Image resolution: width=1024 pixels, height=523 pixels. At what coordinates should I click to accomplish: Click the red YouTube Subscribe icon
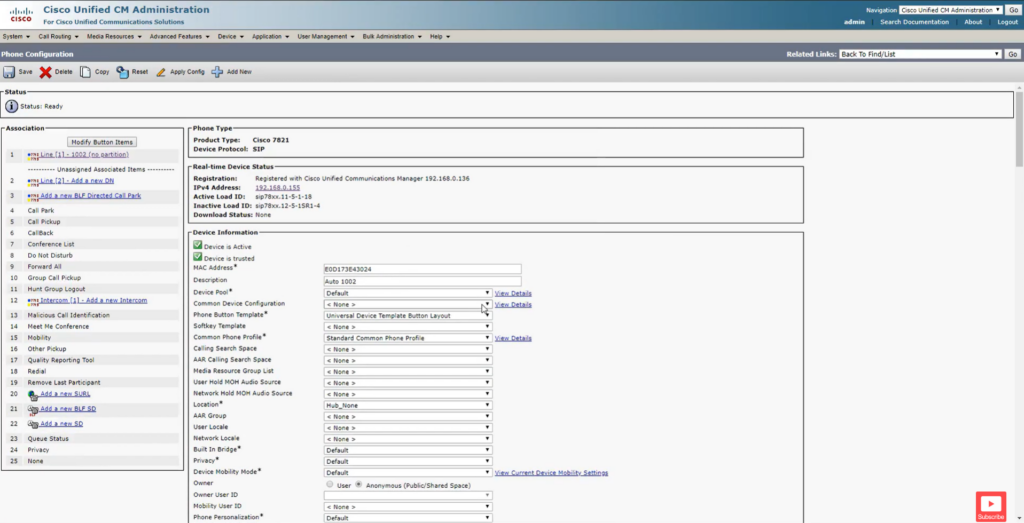tap(991, 506)
